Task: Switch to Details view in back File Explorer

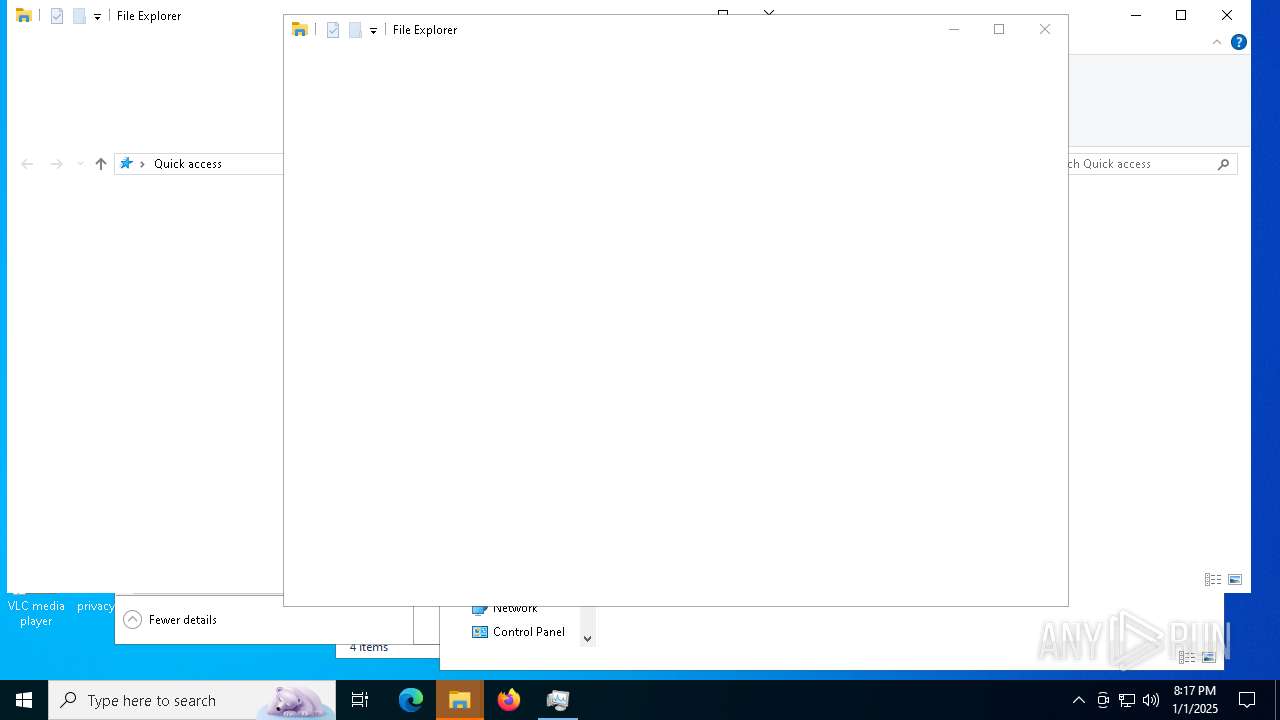Action: tap(1213, 579)
